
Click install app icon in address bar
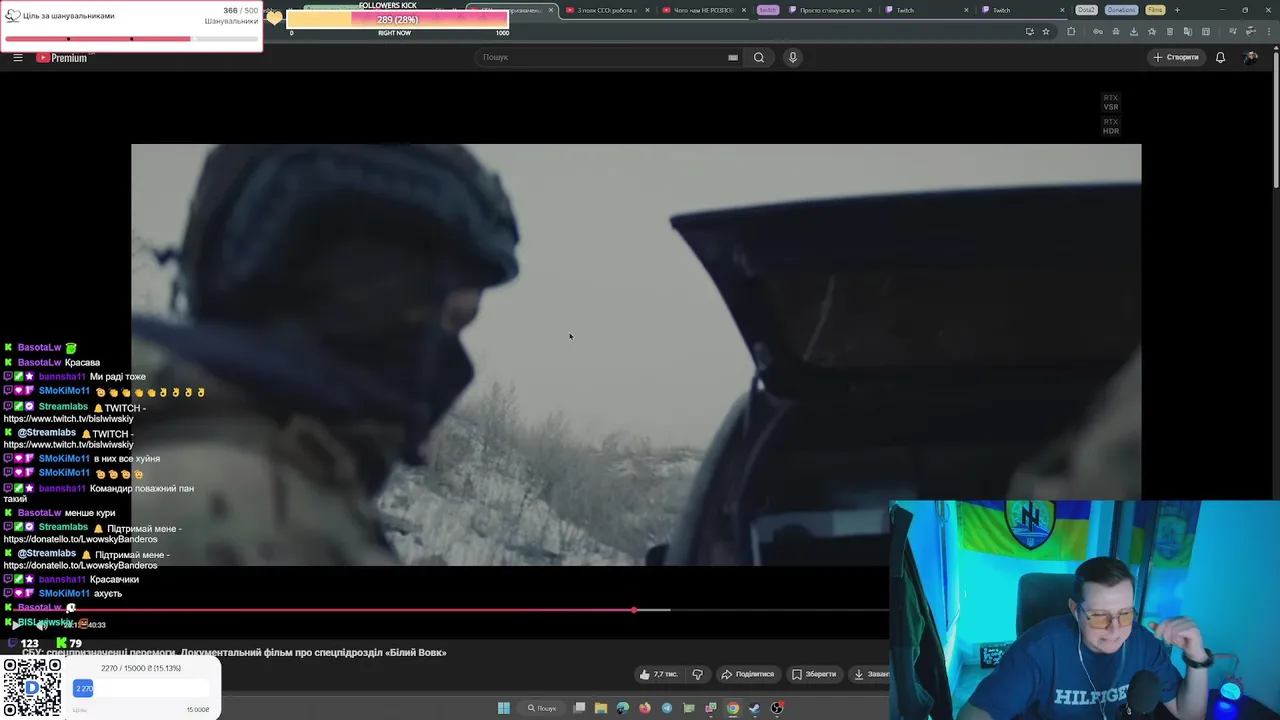[x=1030, y=32]
